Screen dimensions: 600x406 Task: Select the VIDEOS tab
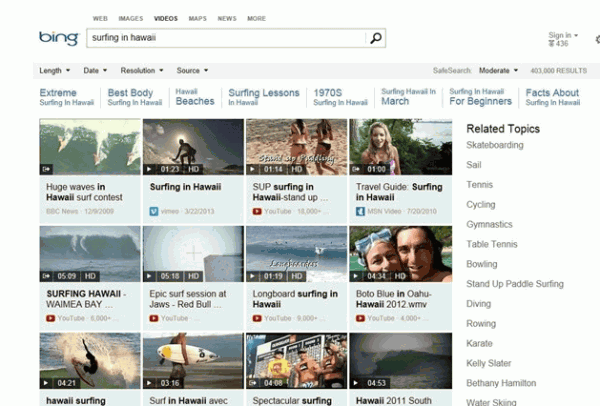click(166, 18)
